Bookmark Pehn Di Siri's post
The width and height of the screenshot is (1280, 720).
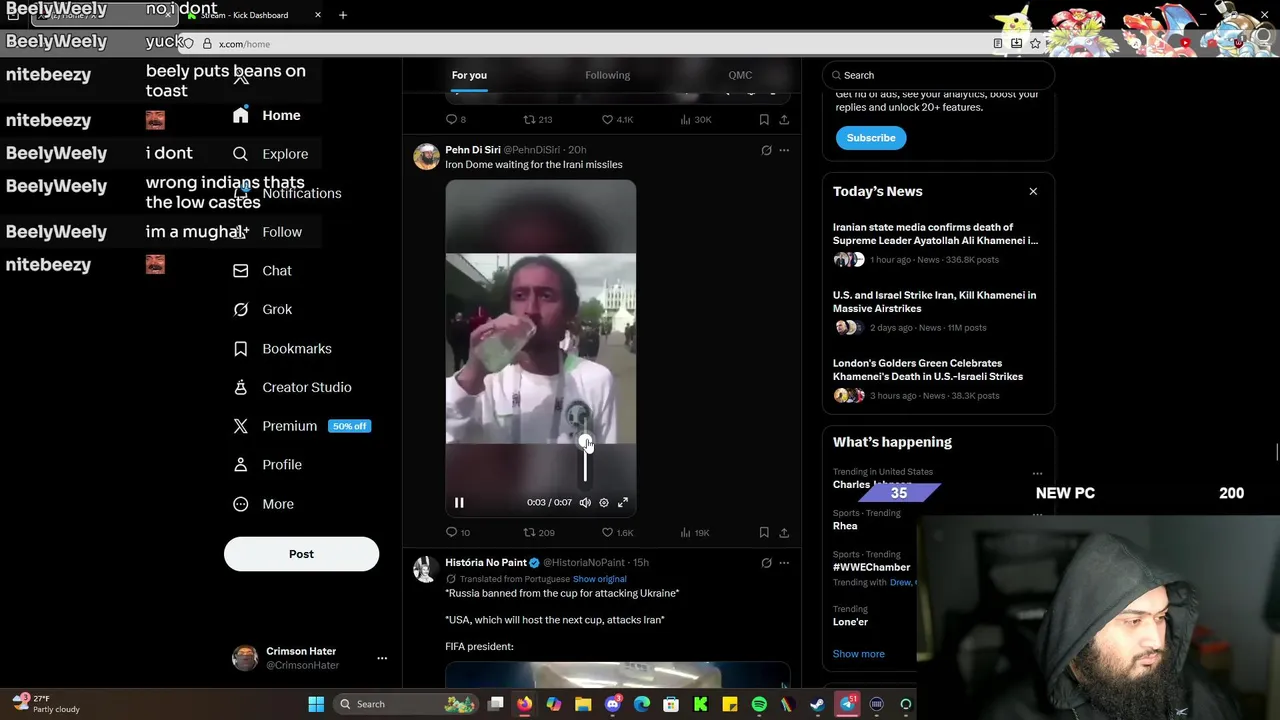[x=764, y=532]
